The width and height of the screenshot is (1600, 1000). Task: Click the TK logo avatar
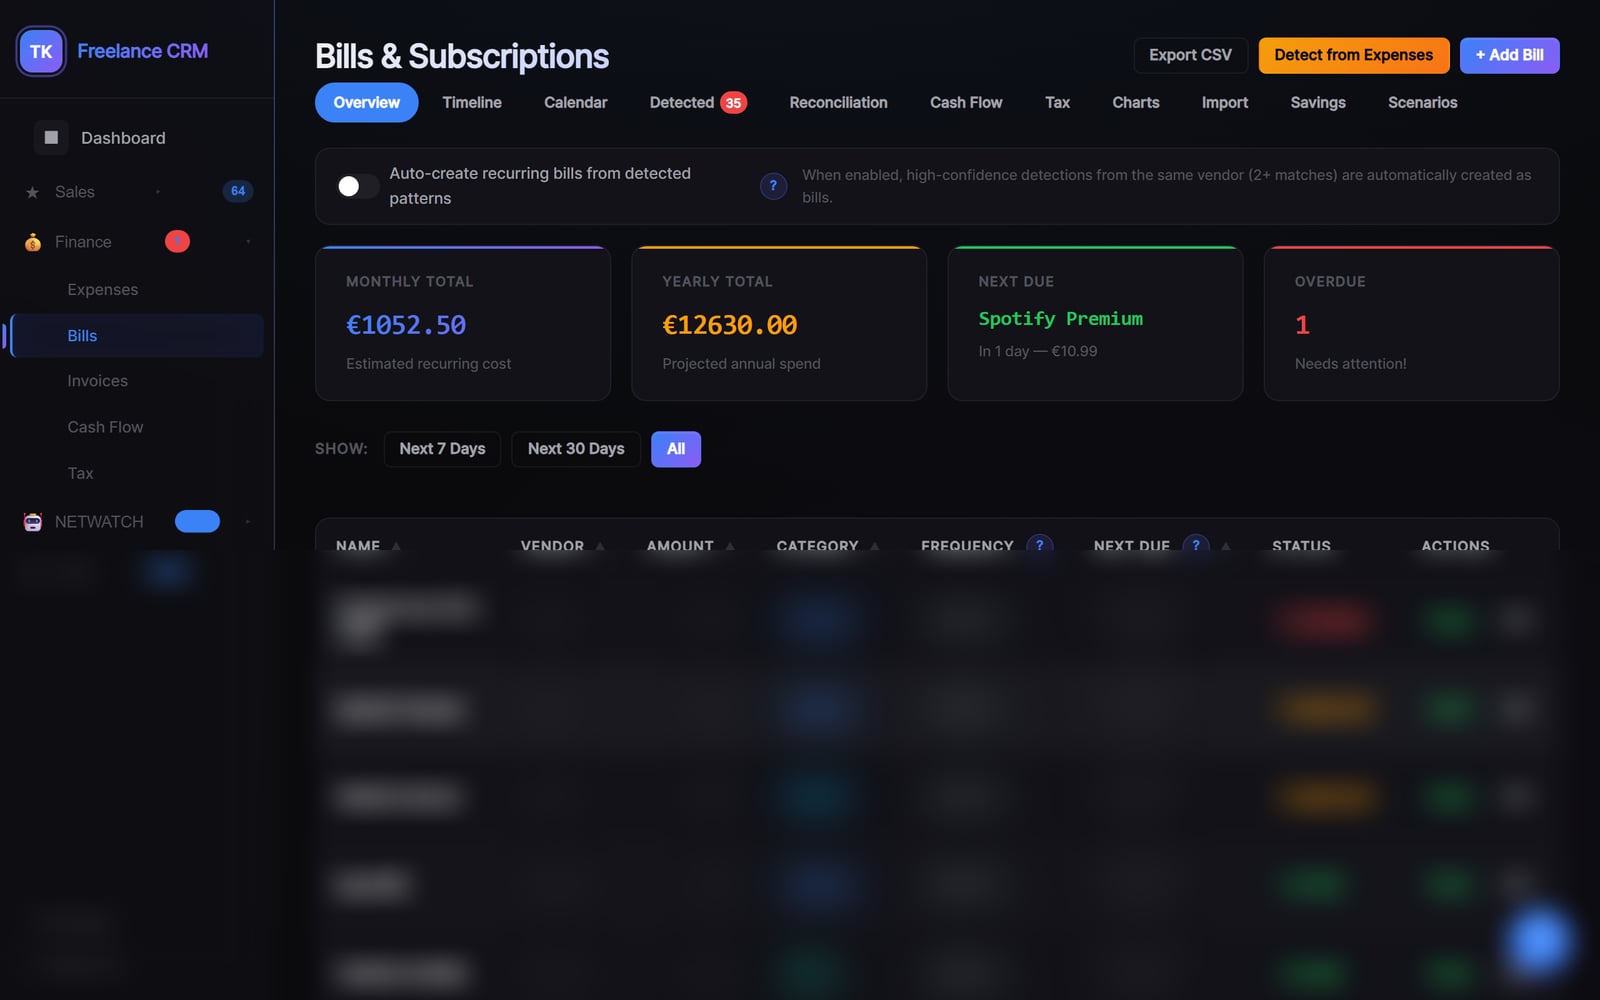(41, 51)
